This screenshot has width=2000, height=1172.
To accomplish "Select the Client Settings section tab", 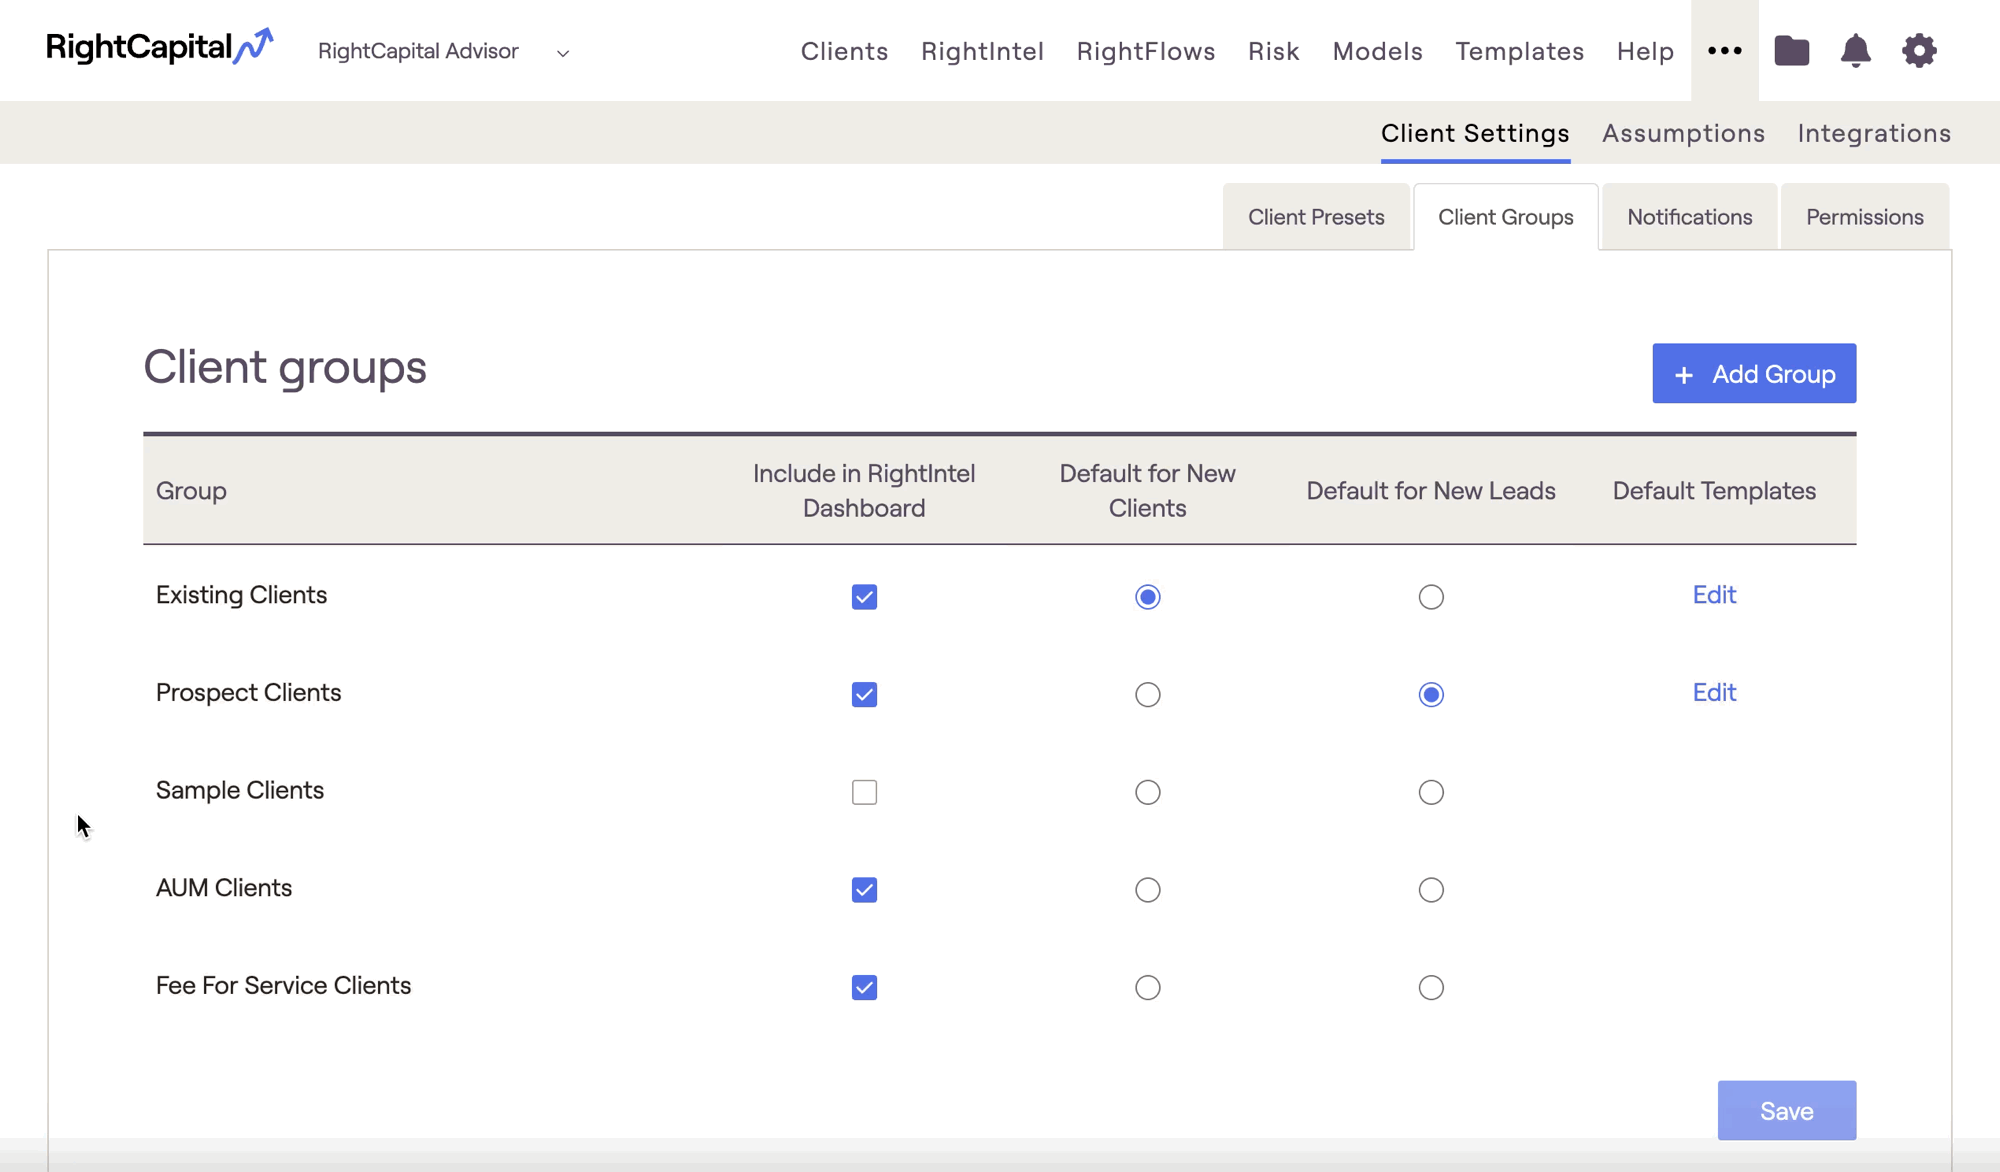I will coord(1475,133).
